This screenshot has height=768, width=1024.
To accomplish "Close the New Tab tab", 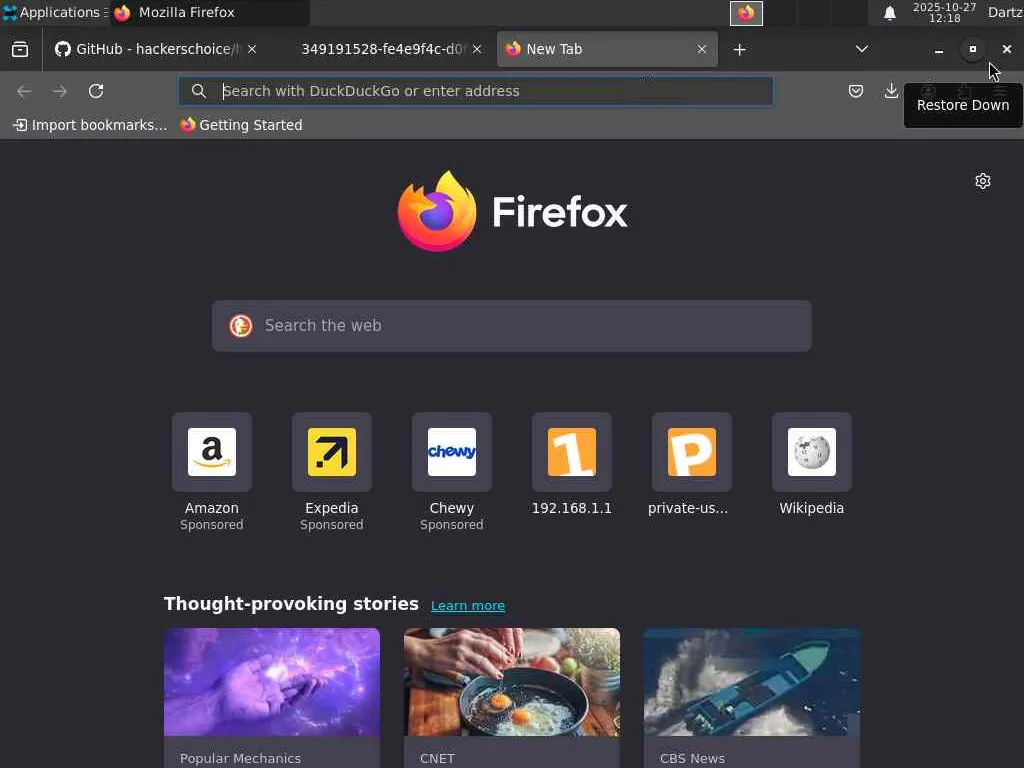I will (701, 49).
